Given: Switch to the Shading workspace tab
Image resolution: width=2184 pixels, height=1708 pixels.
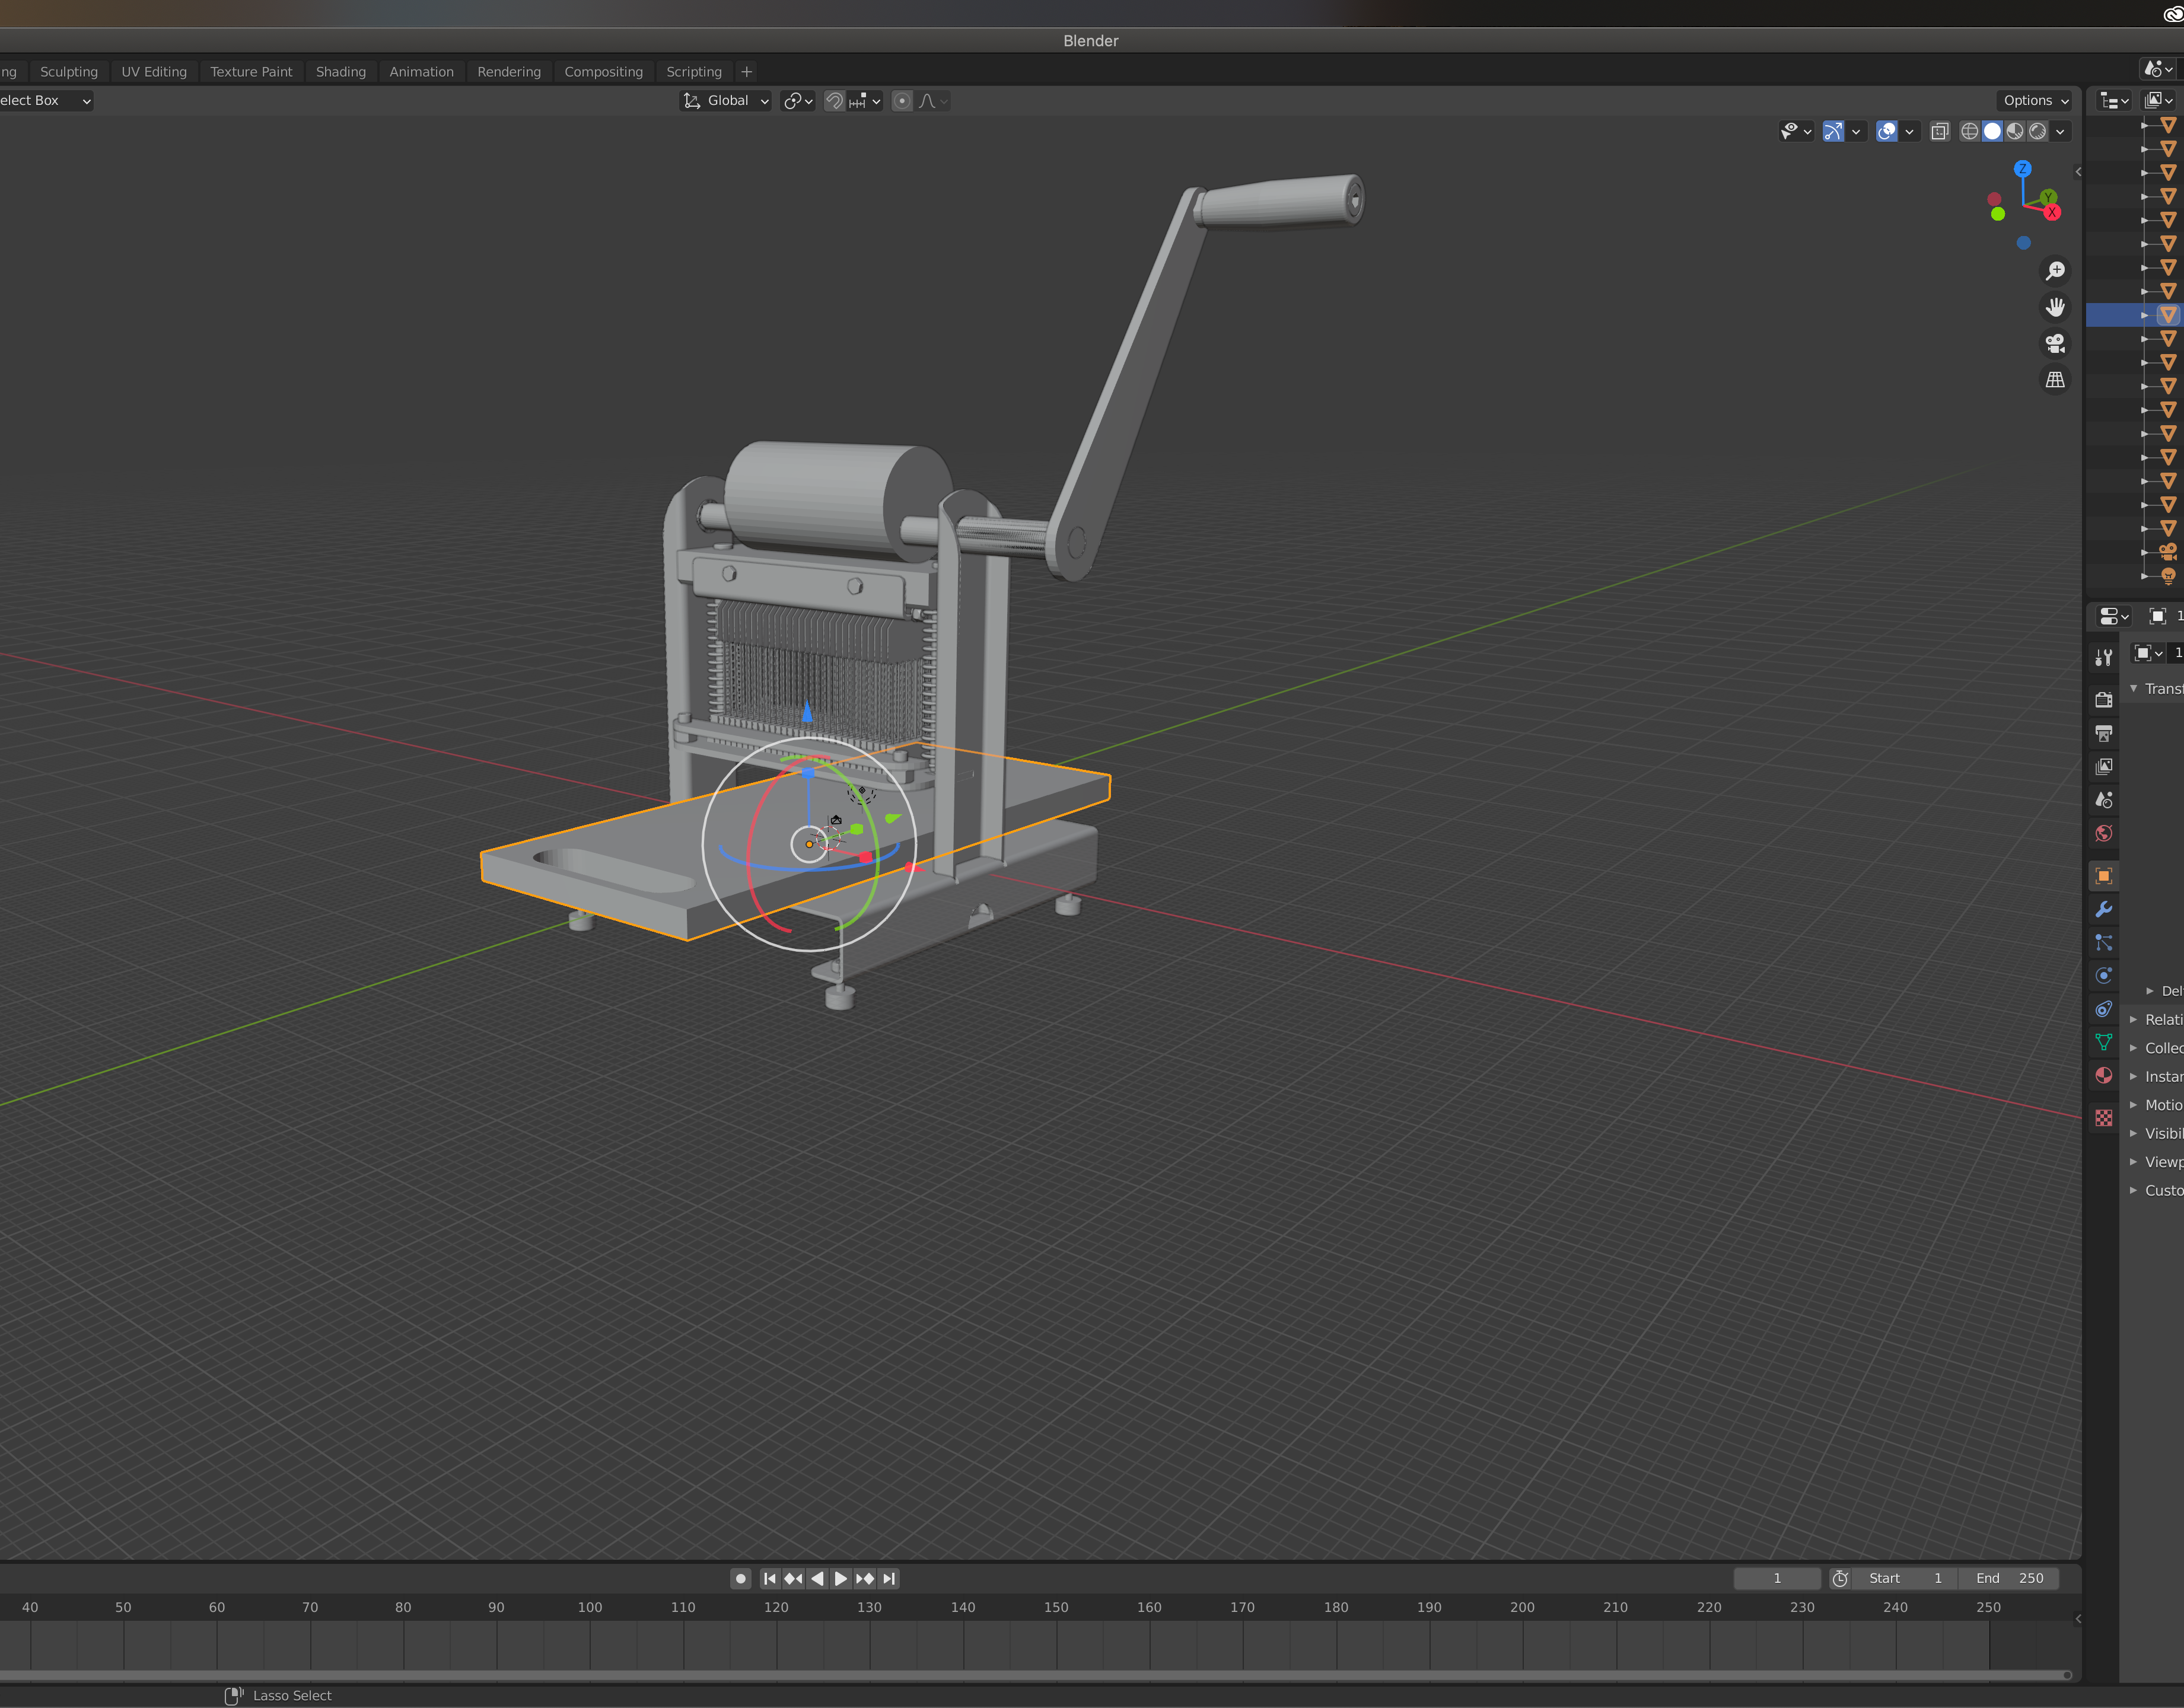Looking at the screenshot, I should tap(341, 72).
